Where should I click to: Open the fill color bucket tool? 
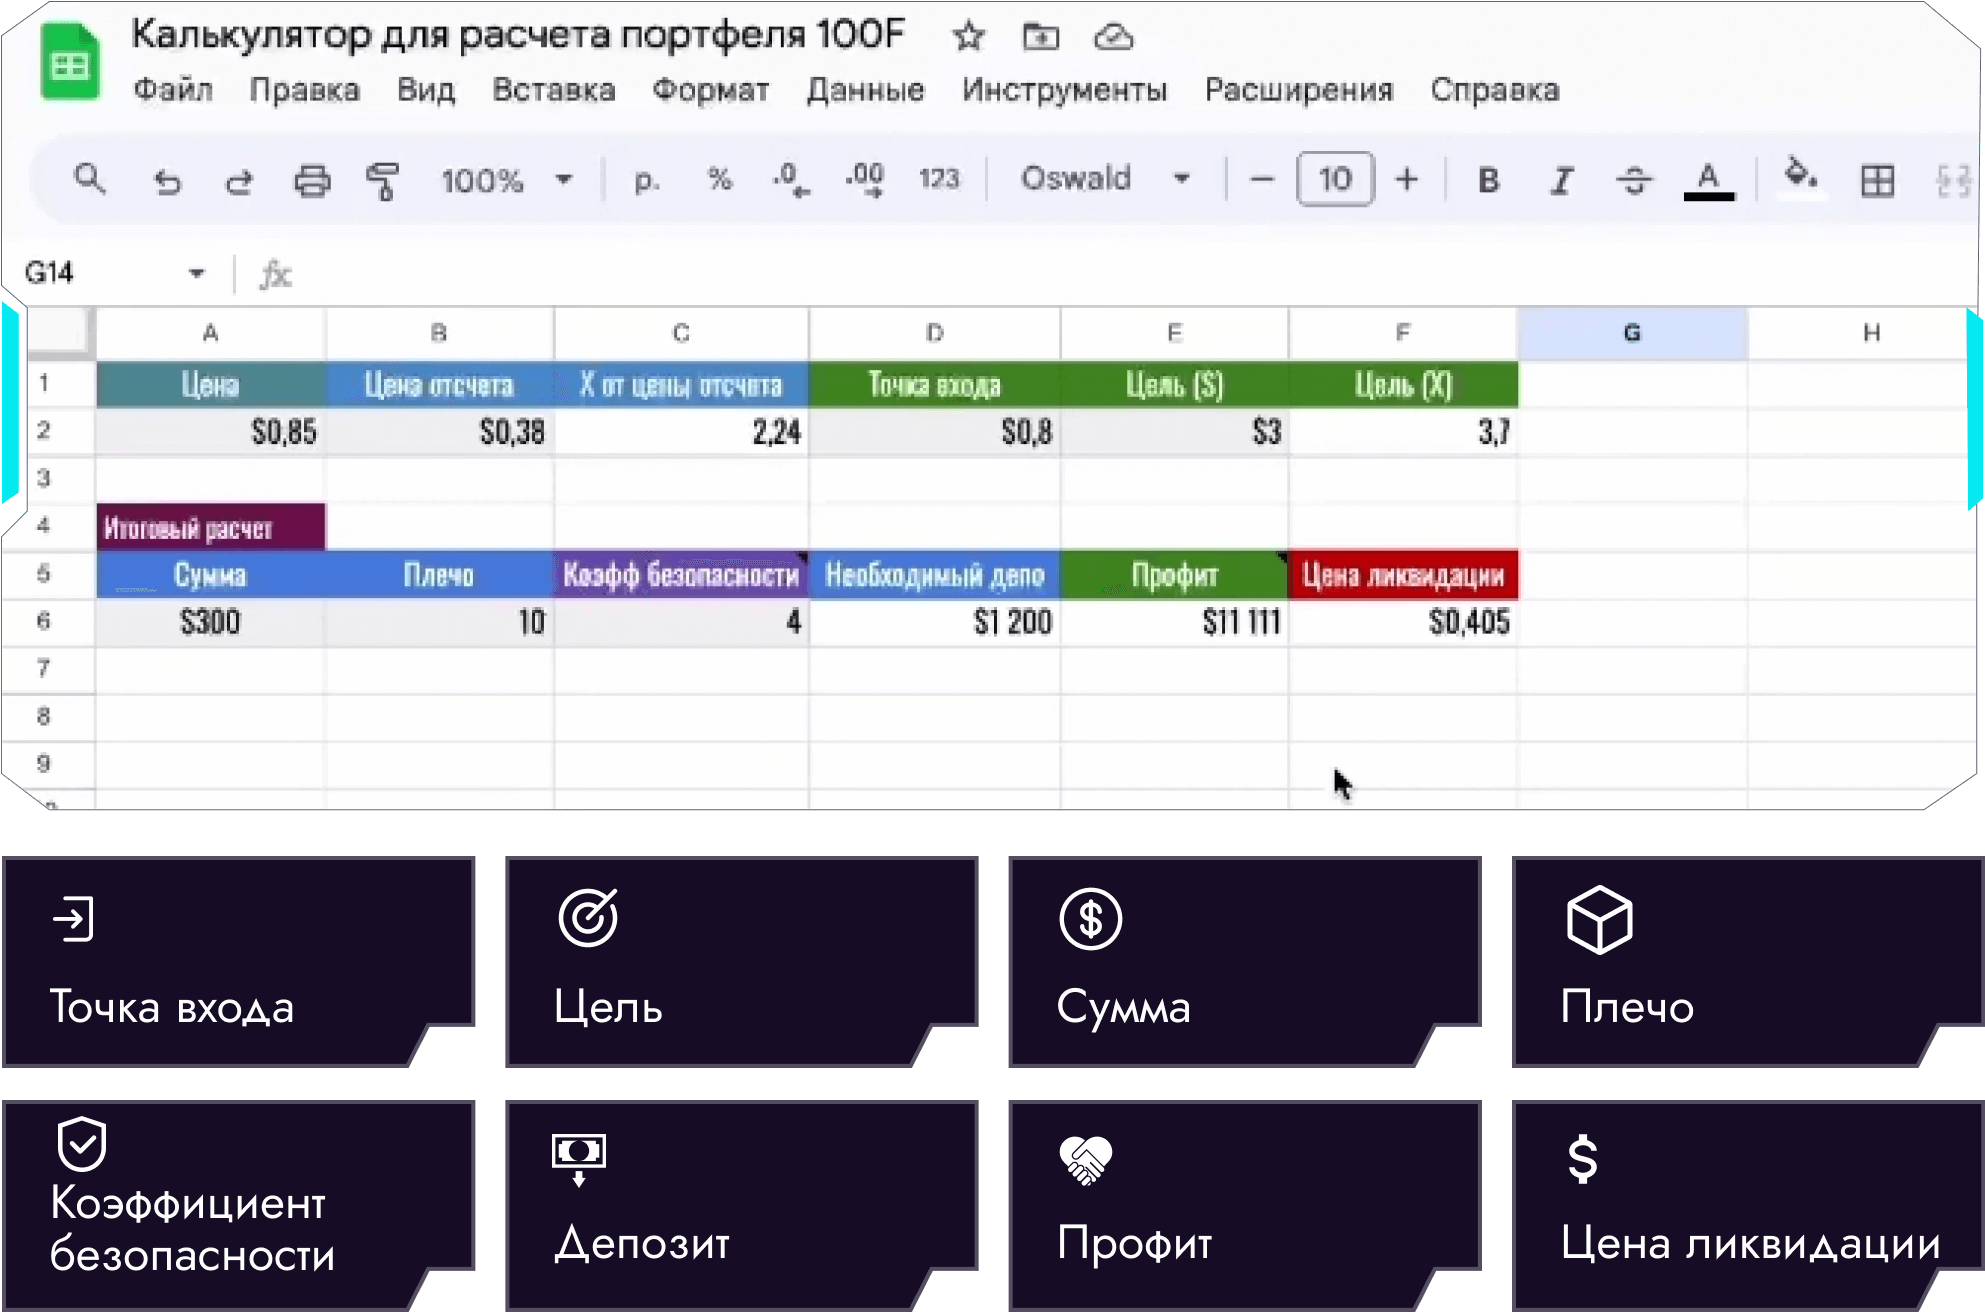point(1800,178)
